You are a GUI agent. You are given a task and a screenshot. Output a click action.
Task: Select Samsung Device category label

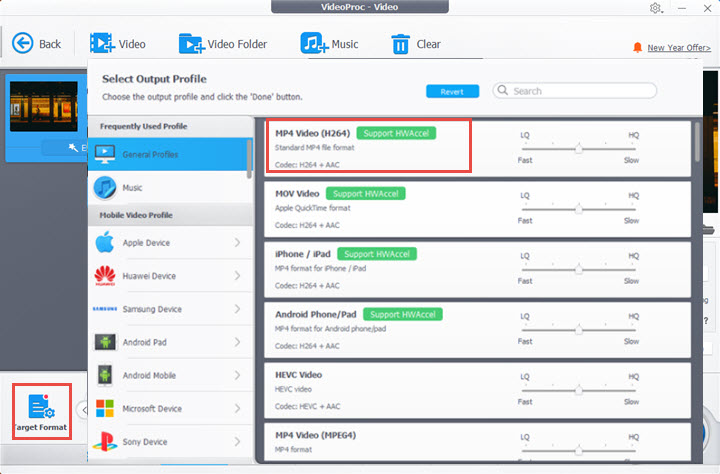[x=152, y=309]
